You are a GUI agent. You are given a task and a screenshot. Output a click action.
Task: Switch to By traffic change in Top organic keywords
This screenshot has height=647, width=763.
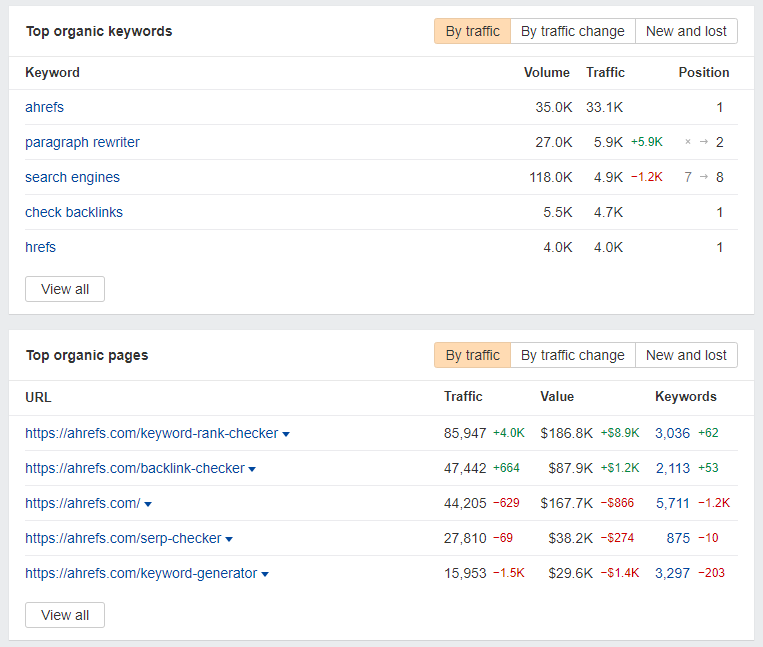[x=573, y=31]
